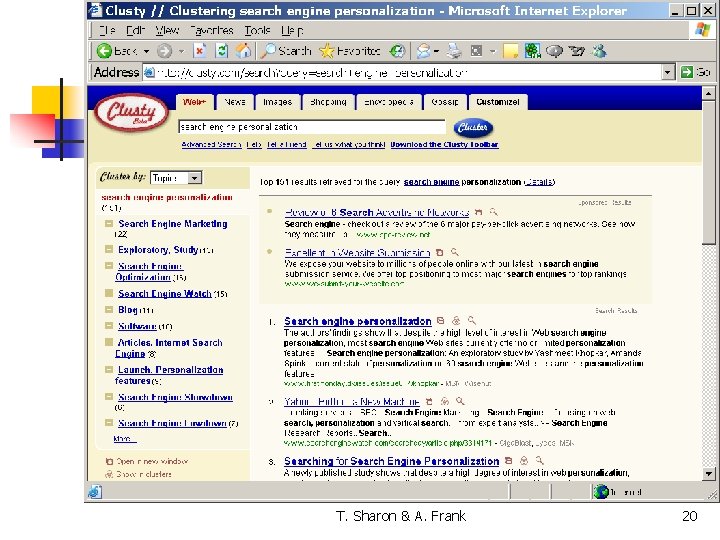Select the News tab
The width and height of the screenshot is (720, 540).
(235, 102)
